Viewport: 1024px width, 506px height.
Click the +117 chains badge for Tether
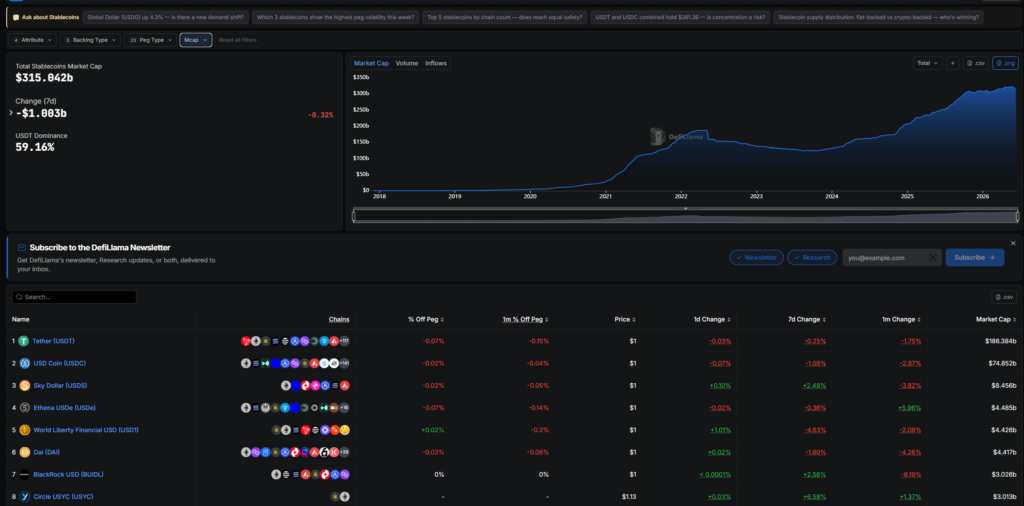pos(344,341)
